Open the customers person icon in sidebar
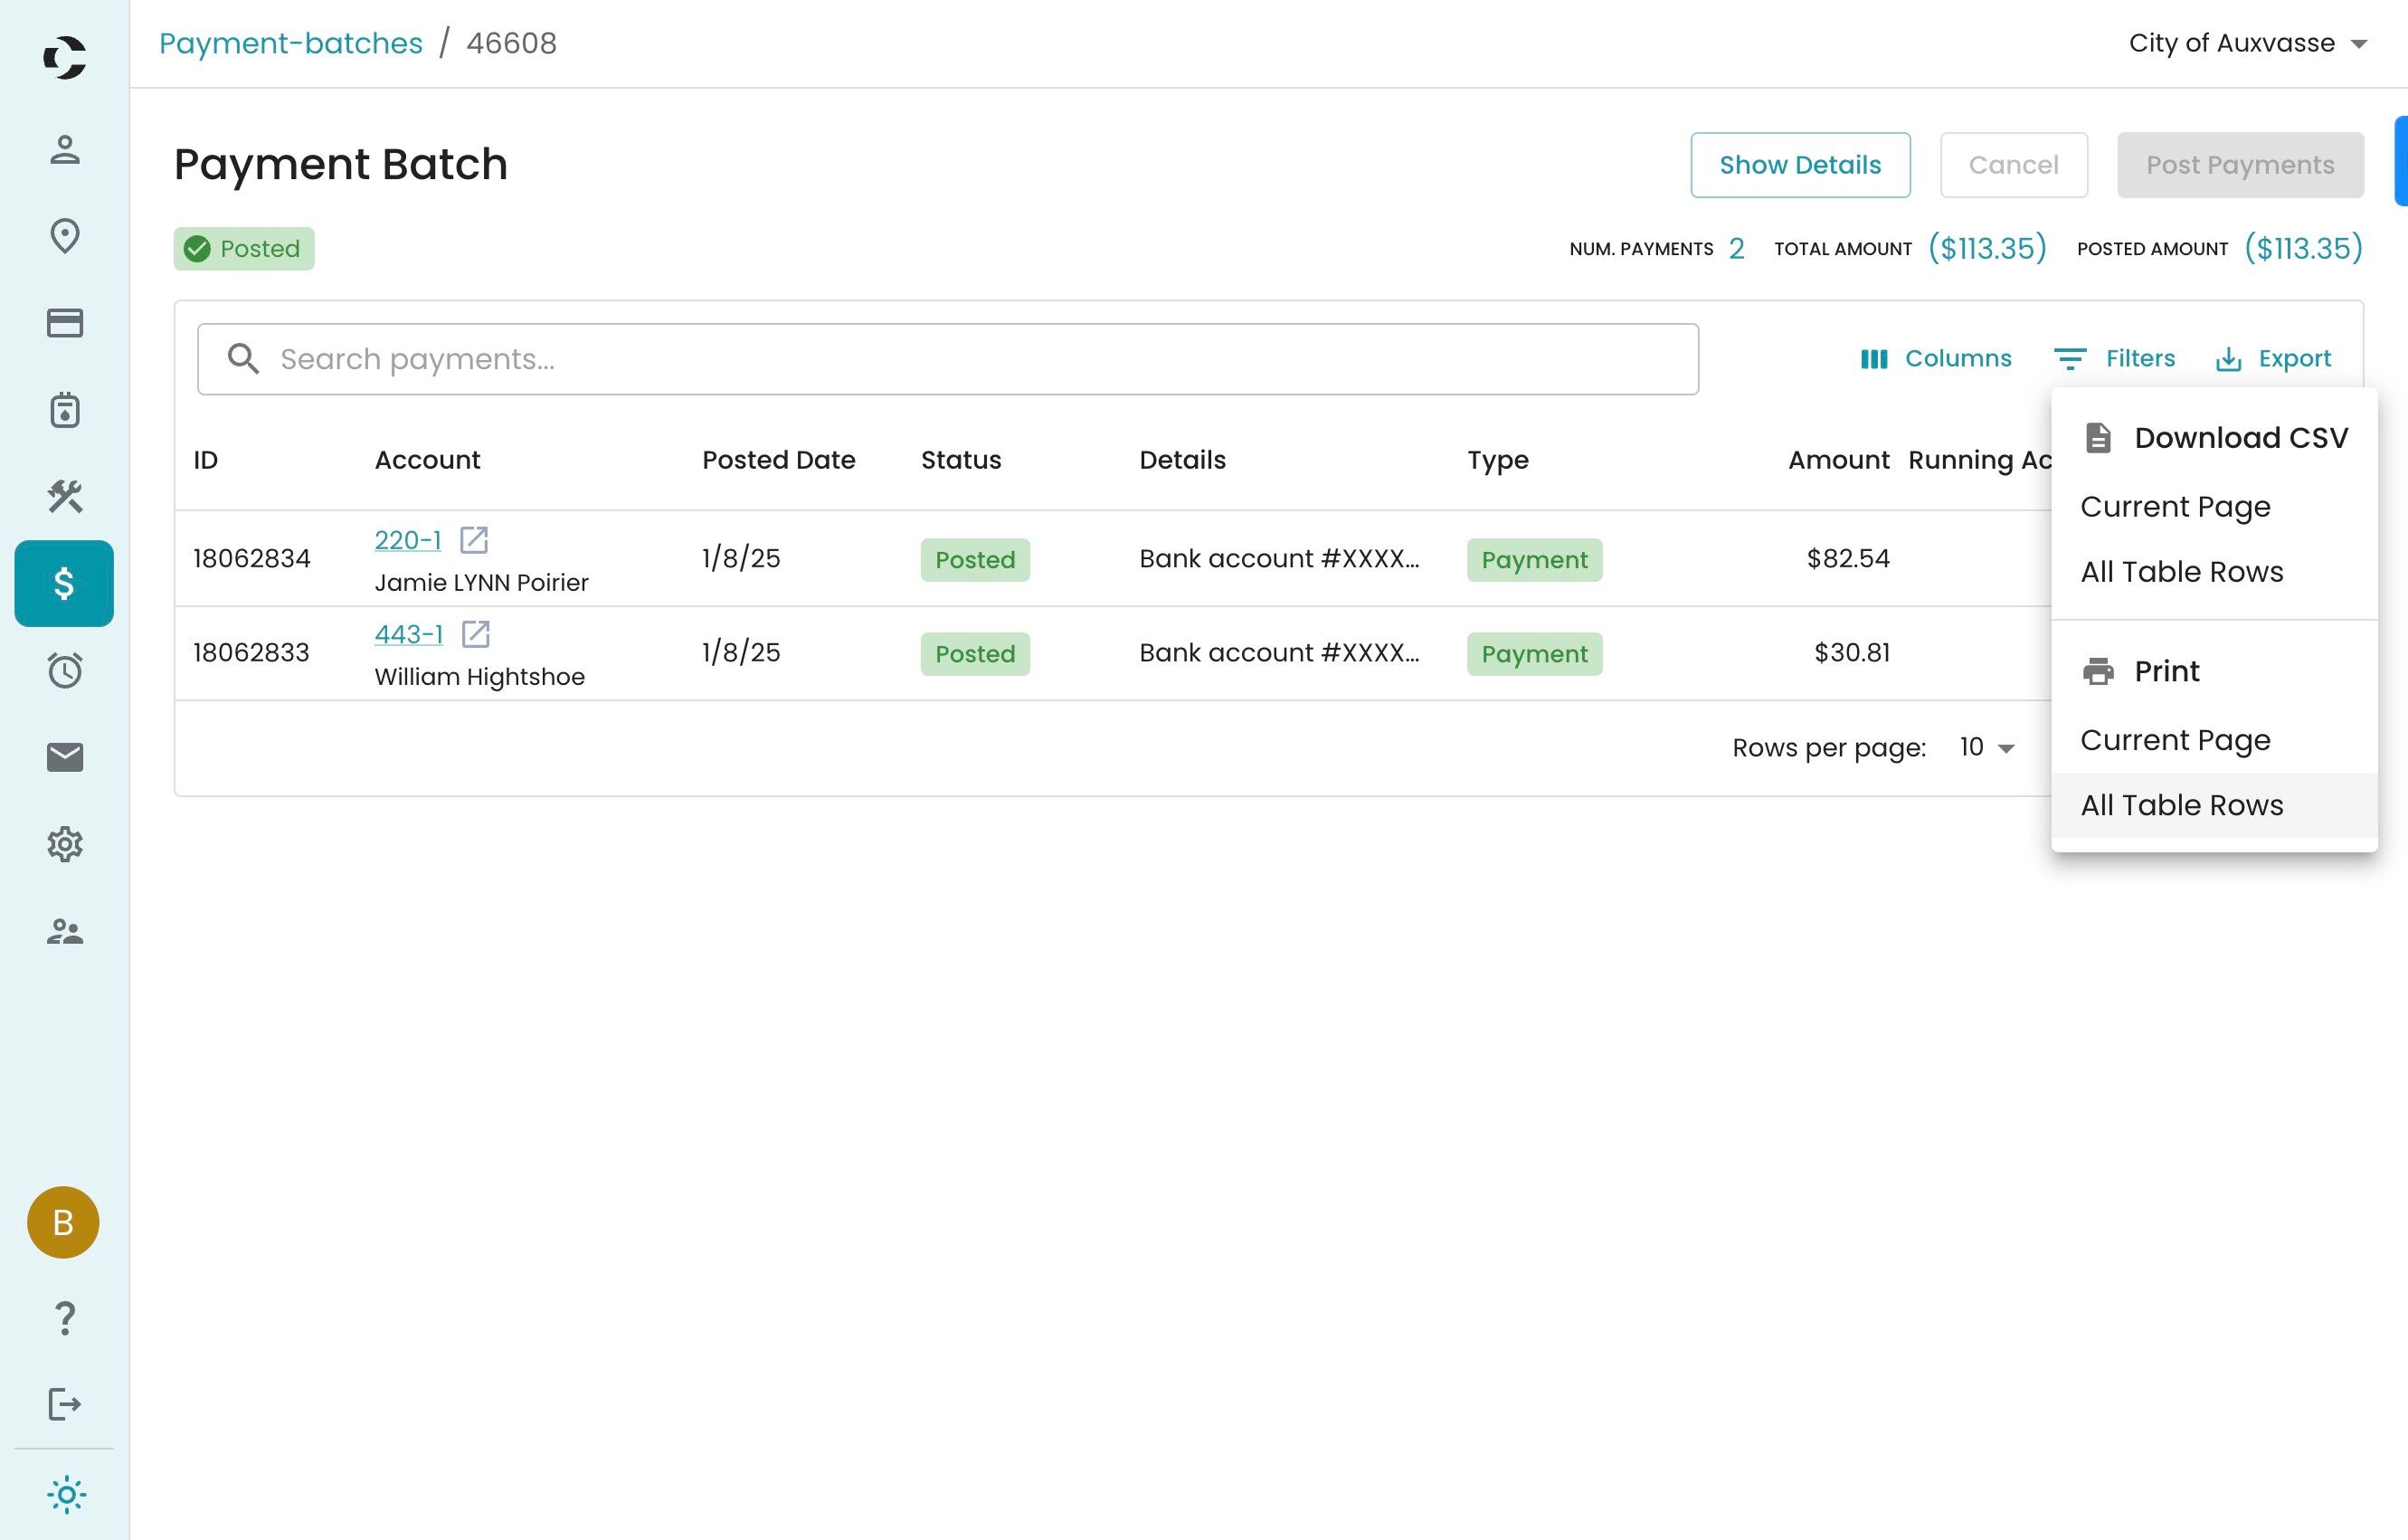 pos(65,150)
